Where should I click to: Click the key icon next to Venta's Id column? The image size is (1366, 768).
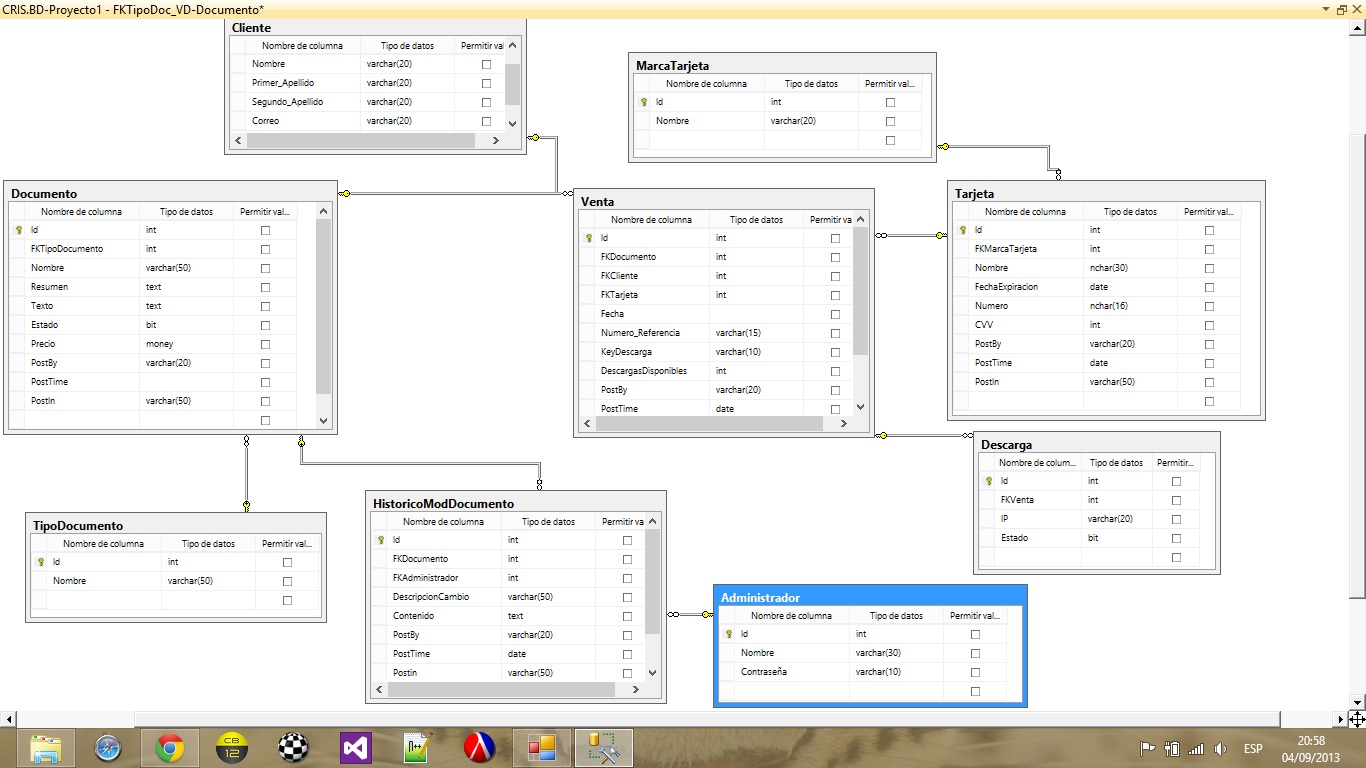point(590,238)
